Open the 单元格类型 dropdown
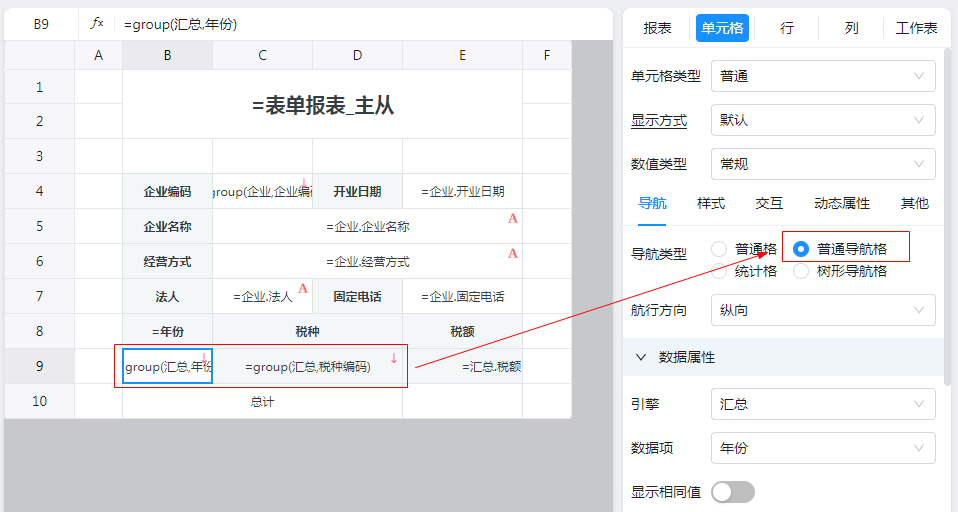 pos(823,77)
